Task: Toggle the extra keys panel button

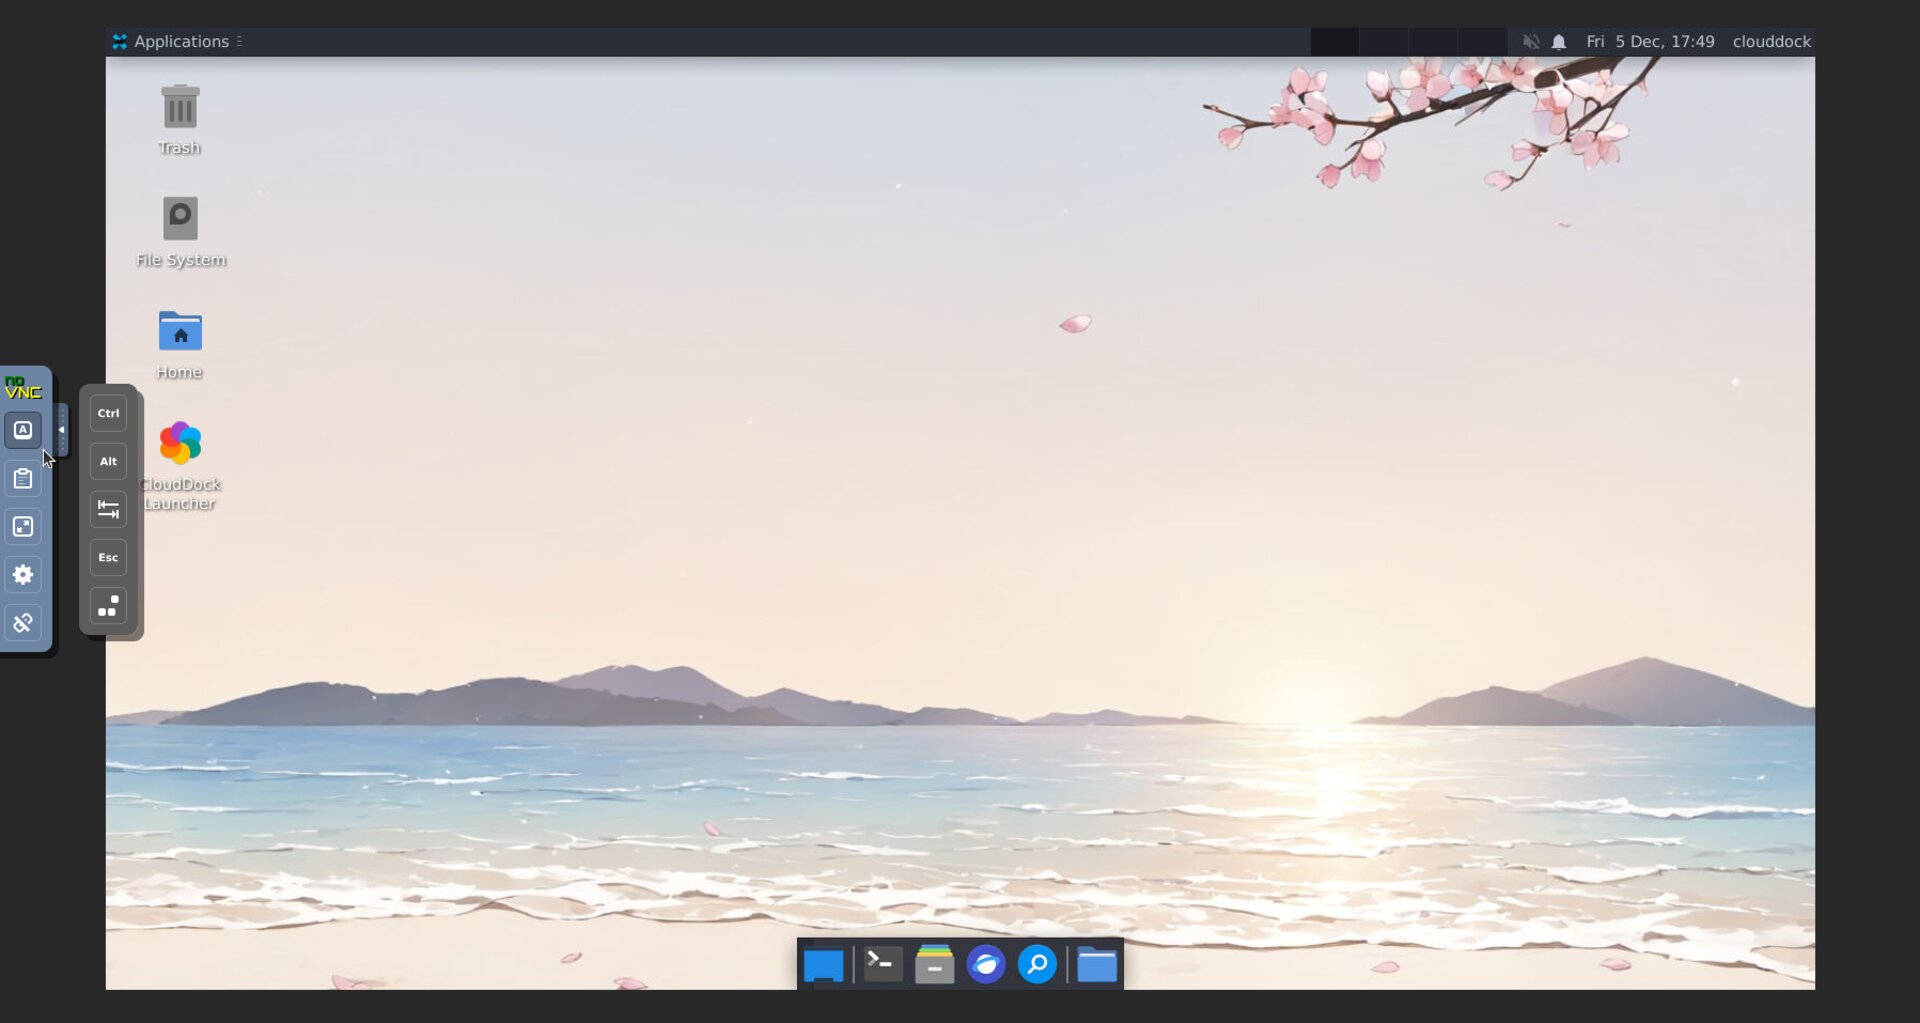Action: [23, 431]
